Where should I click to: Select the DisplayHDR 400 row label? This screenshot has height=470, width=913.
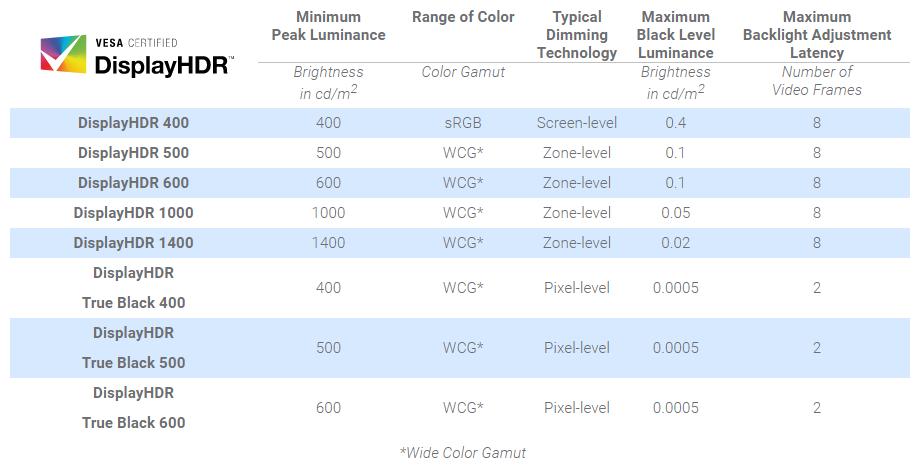pyautogui.click(x=133, y=123)
